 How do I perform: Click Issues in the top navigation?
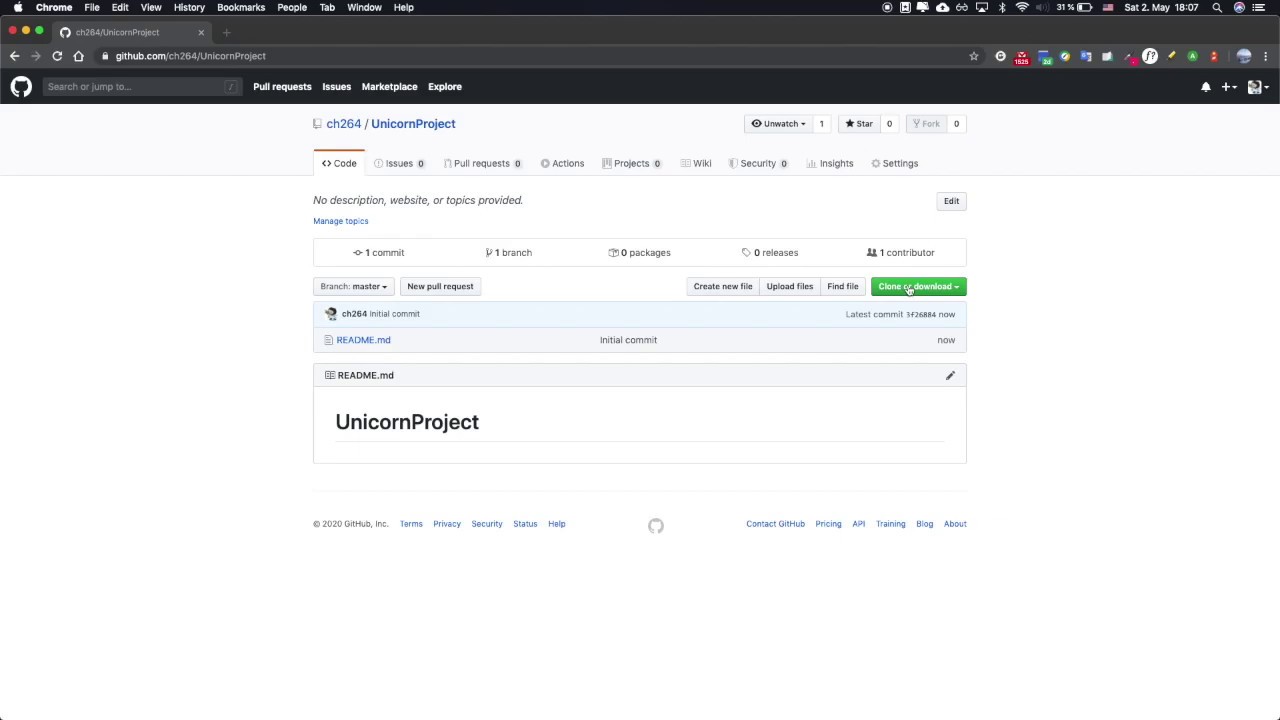336,87
